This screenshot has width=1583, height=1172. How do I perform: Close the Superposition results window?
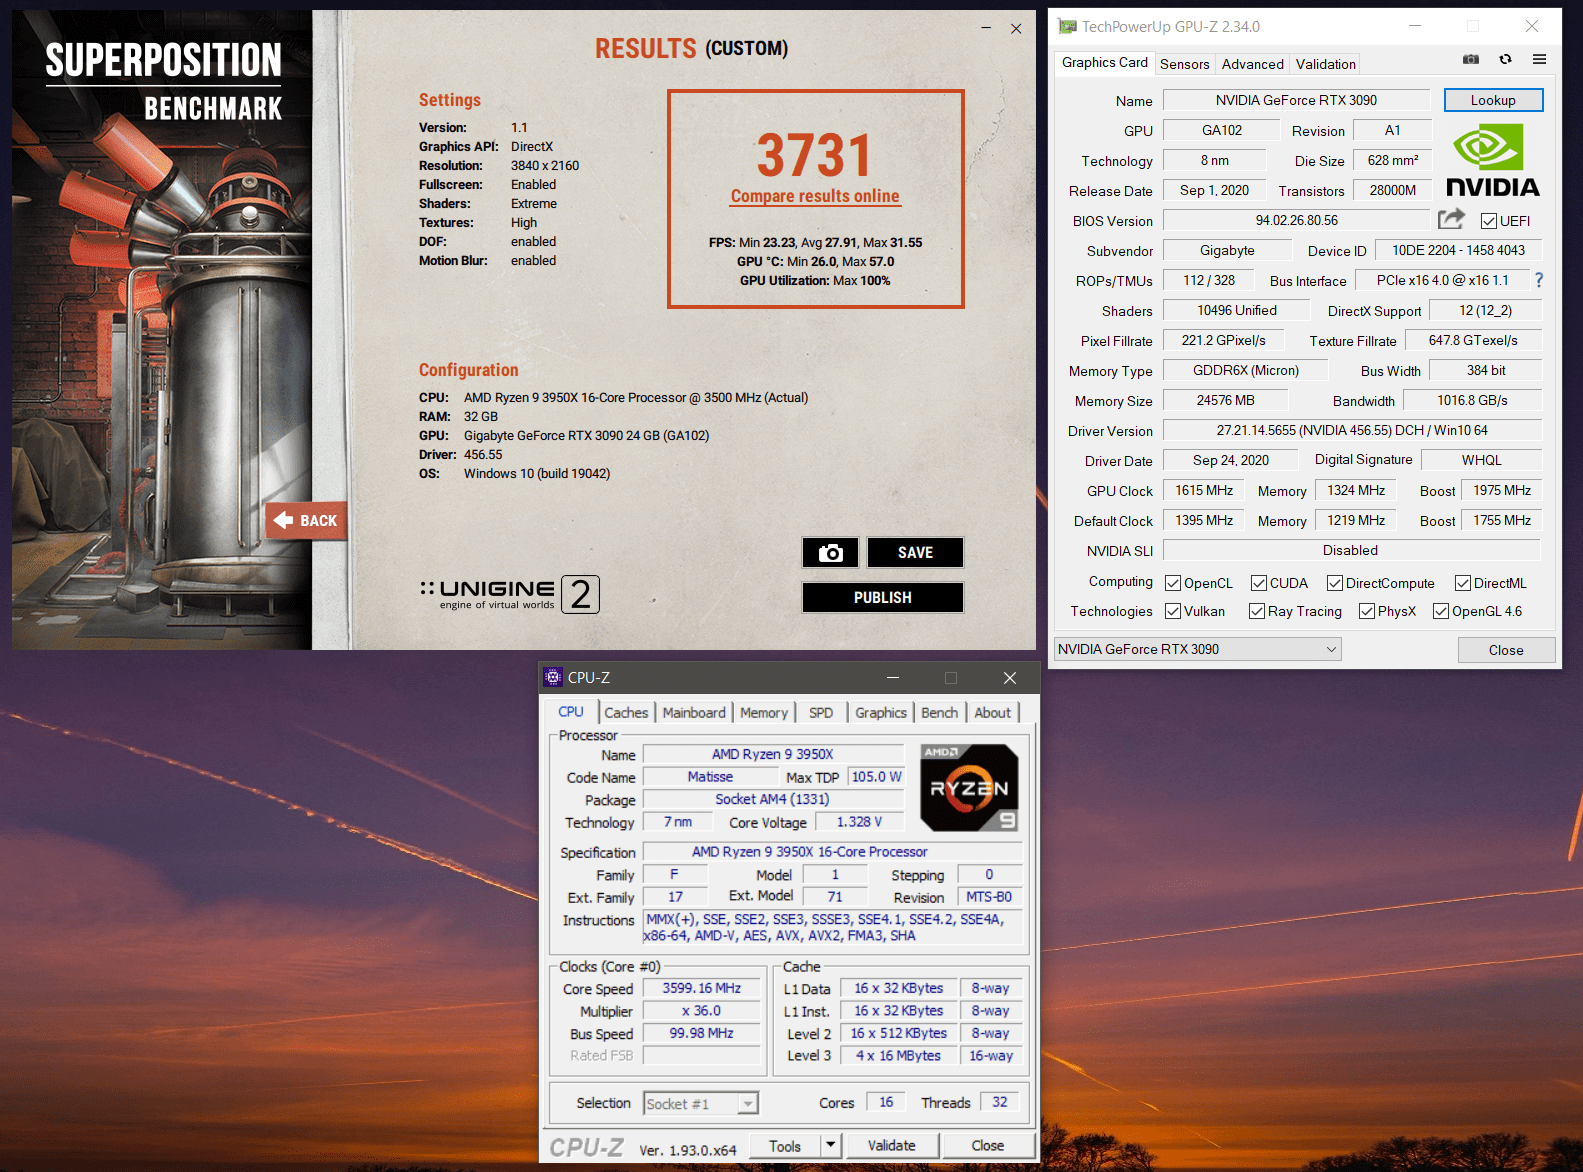point(1016,29)
